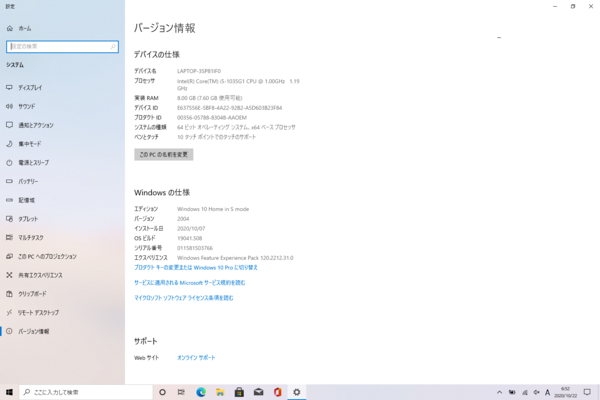The height and width of the screenshot is (400, 600).
Task: Click the Settings gear in the taskbar
Action: click(297, 392)
